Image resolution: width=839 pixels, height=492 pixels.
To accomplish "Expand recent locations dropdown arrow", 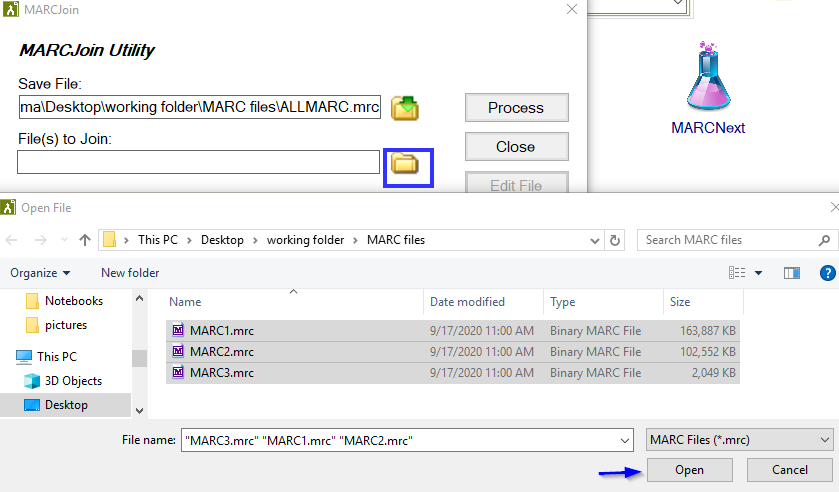I will click(x=64, y=240).
